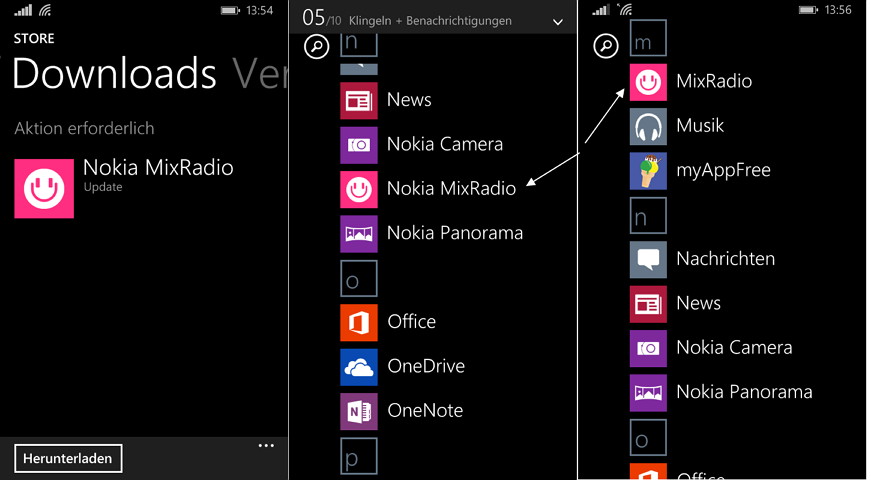This screenshot has height=480, width=871.
Task: Tap the Nokia Panorama label in middle list
Action: click(455, 233)
